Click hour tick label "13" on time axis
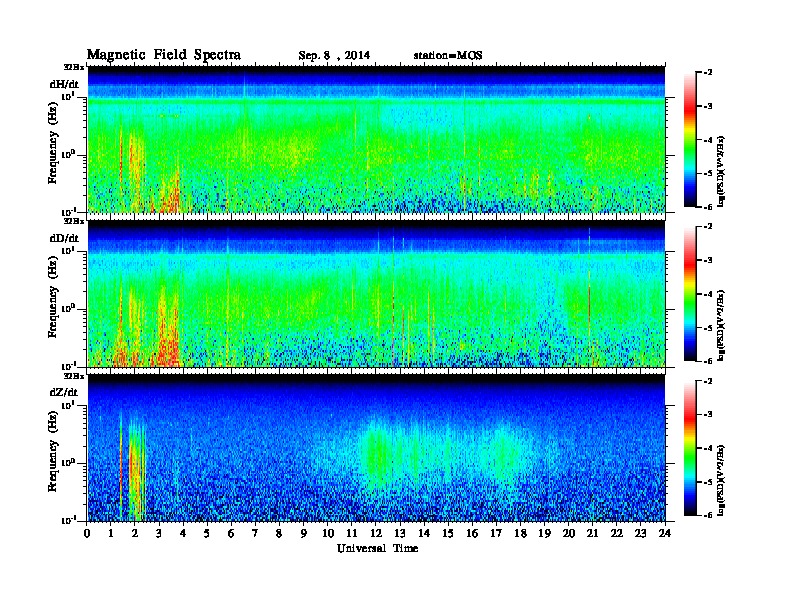Image resolution: width=792 pixels, height=612 pixels. pyautogui.click(x=400, y=533)
